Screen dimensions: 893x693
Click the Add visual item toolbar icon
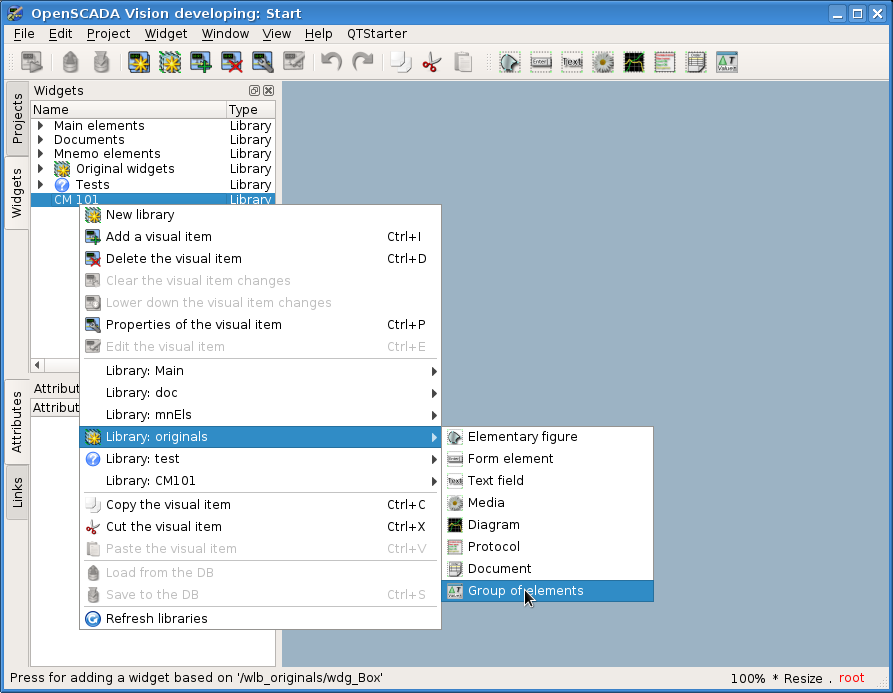200,62
